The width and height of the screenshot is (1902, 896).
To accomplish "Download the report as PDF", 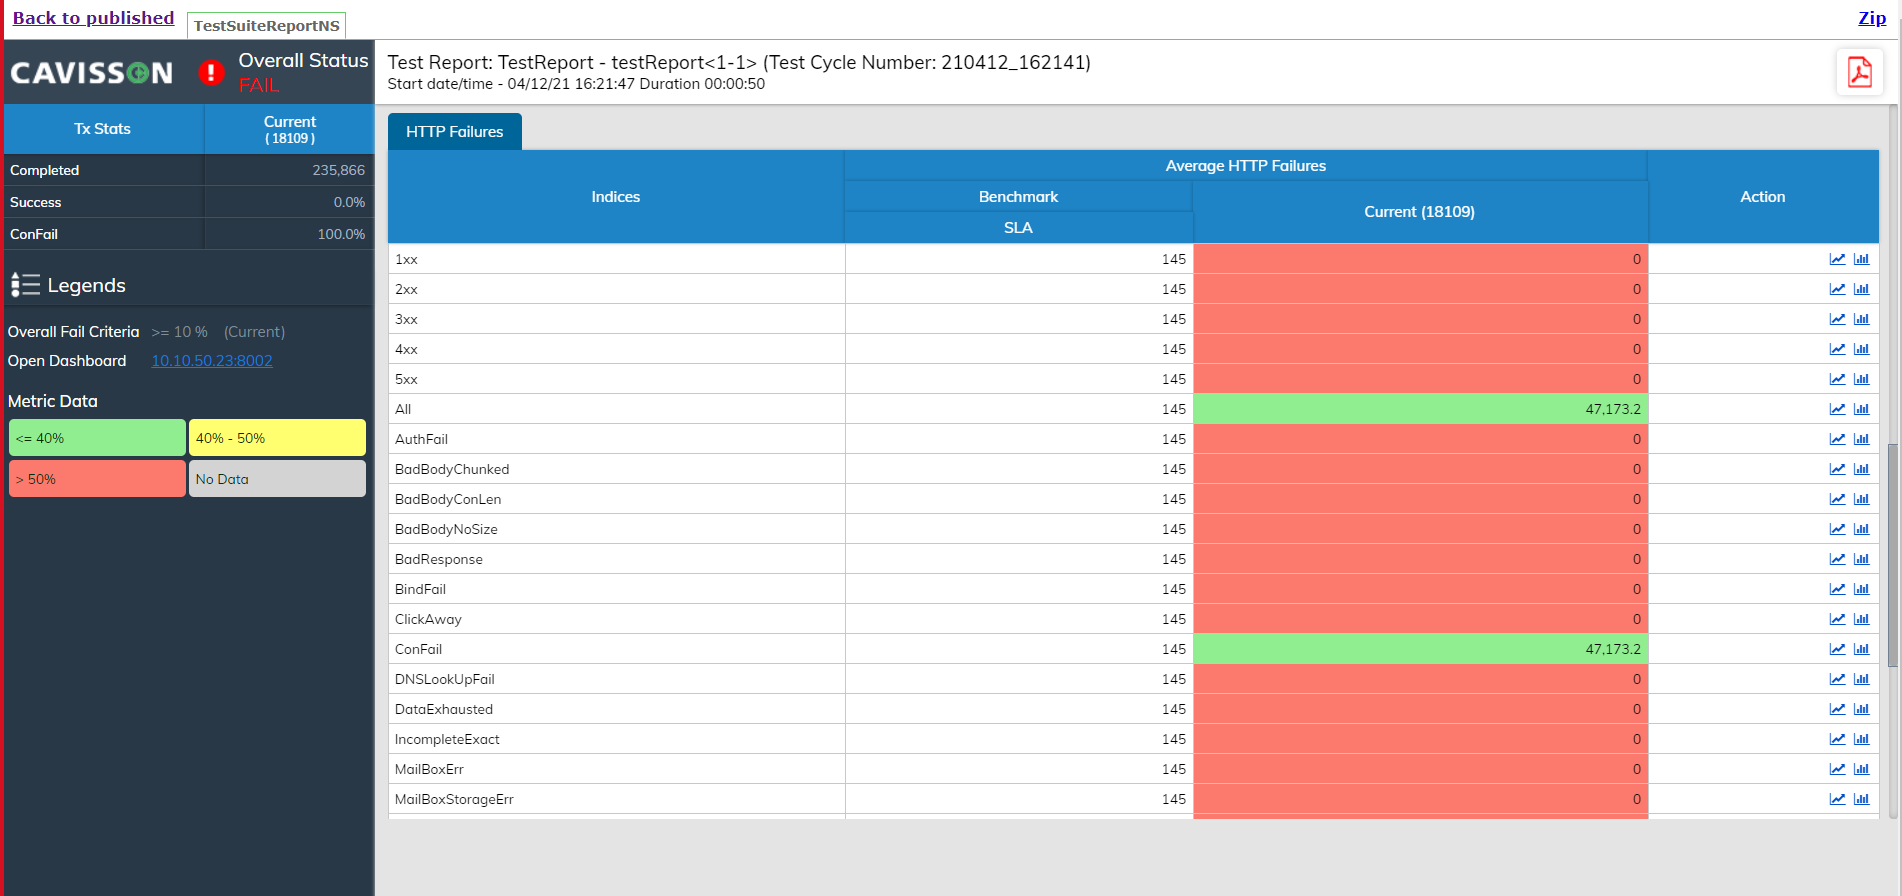I will (x=1859, y=72).
